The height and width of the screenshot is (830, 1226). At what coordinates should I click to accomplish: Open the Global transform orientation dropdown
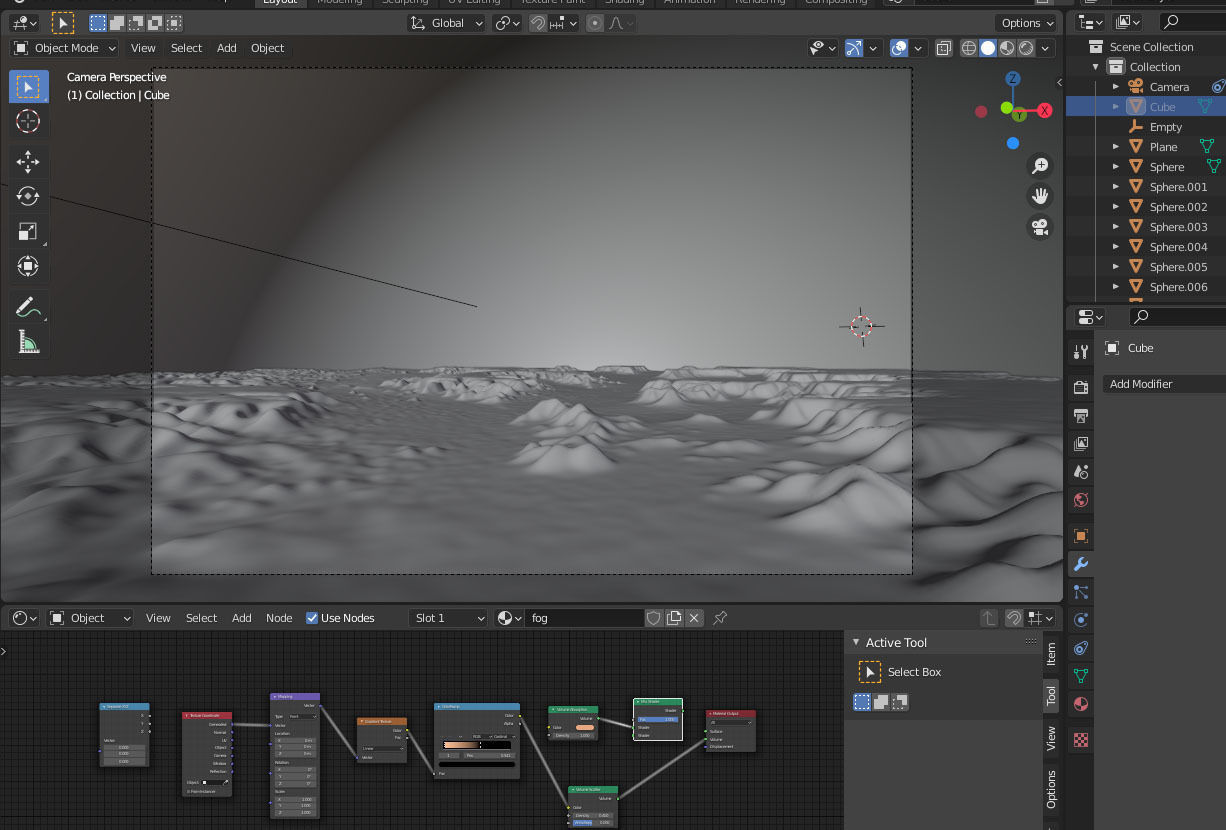coord(447,23)
